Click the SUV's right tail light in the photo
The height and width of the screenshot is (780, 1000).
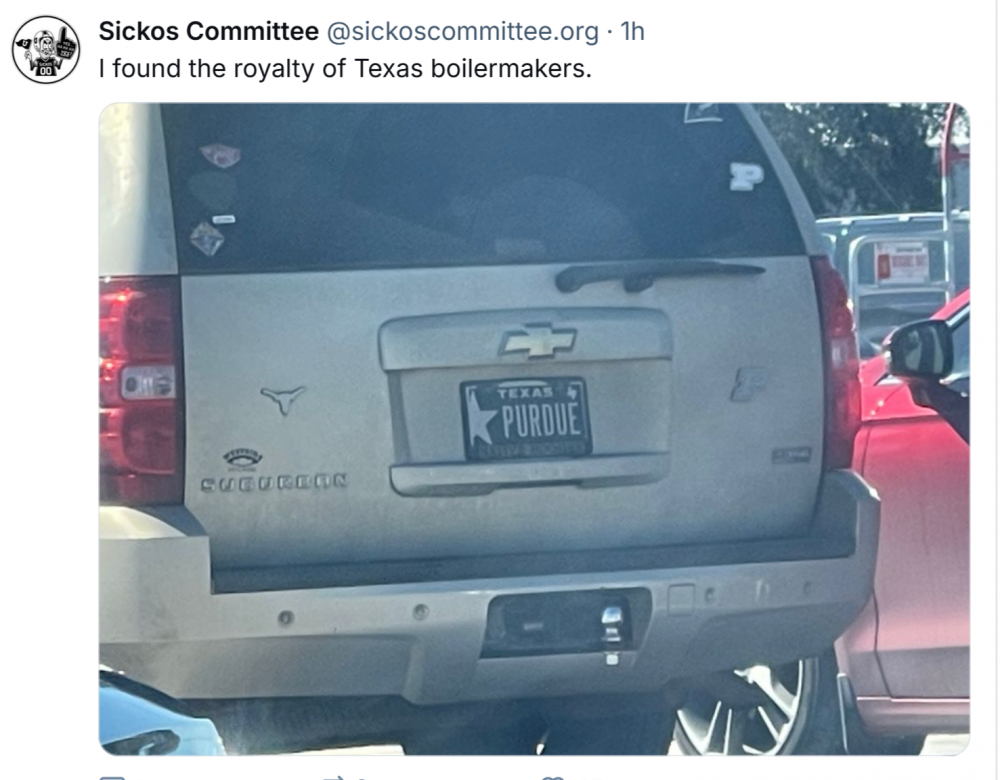coord(838,360)
